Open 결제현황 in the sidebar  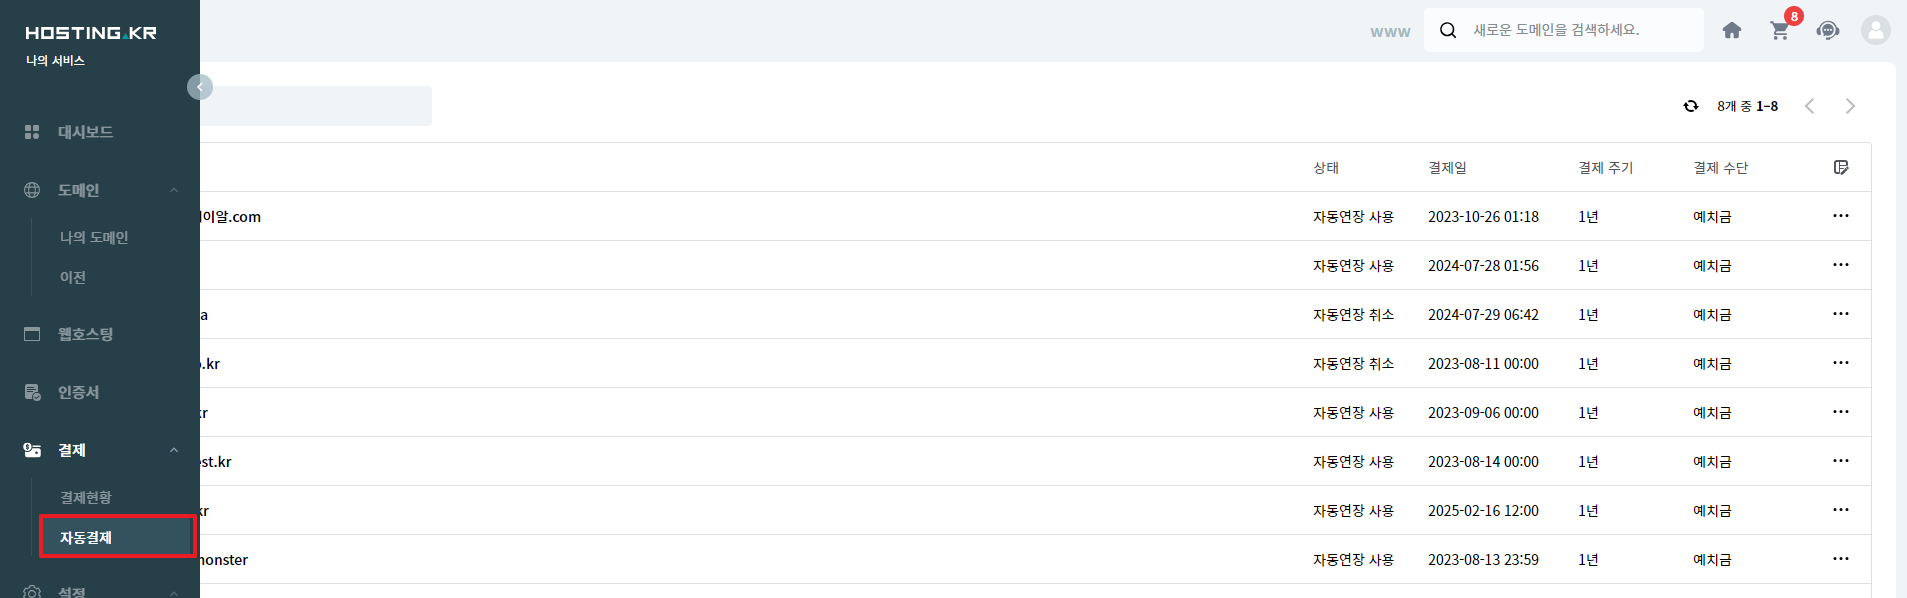click(x=86, y=497)
